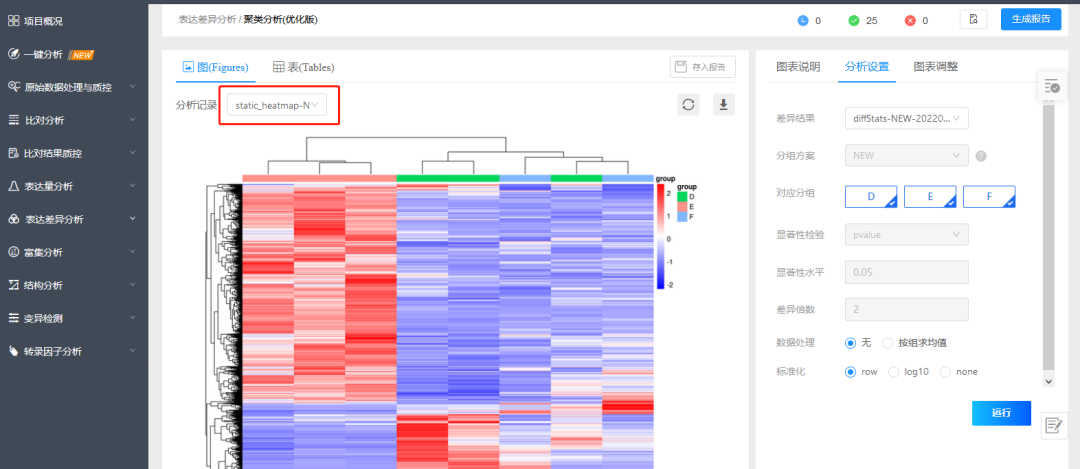Open the static_heatmap analysis record dropdown
Image resolution: width=1080 pixels, height=469 pixels.
[277, 105]
